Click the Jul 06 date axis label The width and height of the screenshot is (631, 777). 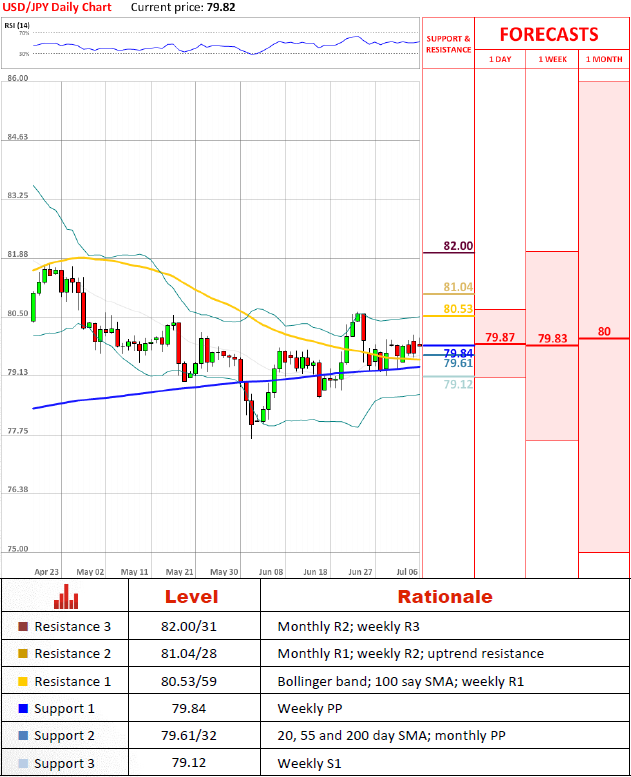tap(407, 572)
